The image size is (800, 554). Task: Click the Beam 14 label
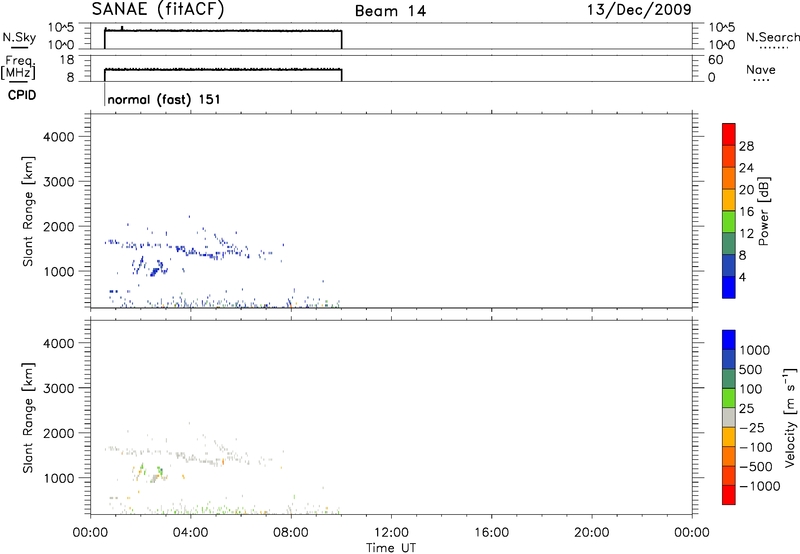coord(390,11)
